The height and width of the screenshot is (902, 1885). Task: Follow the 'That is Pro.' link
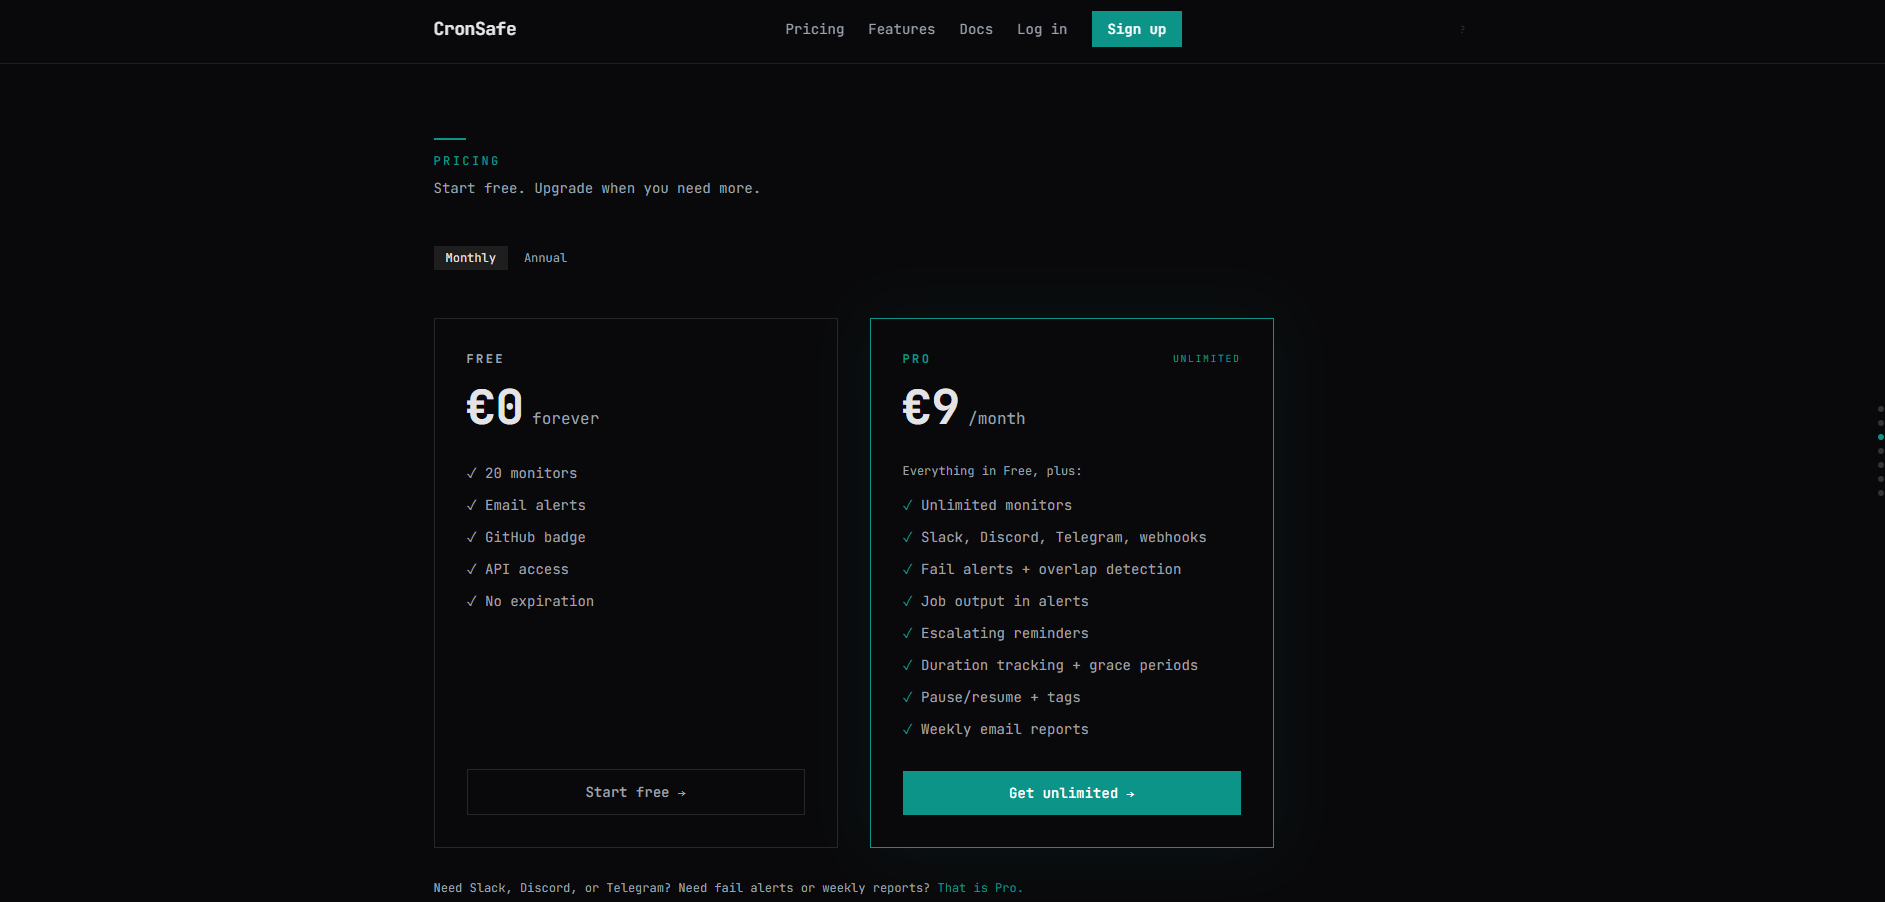[x=980, y=888]
